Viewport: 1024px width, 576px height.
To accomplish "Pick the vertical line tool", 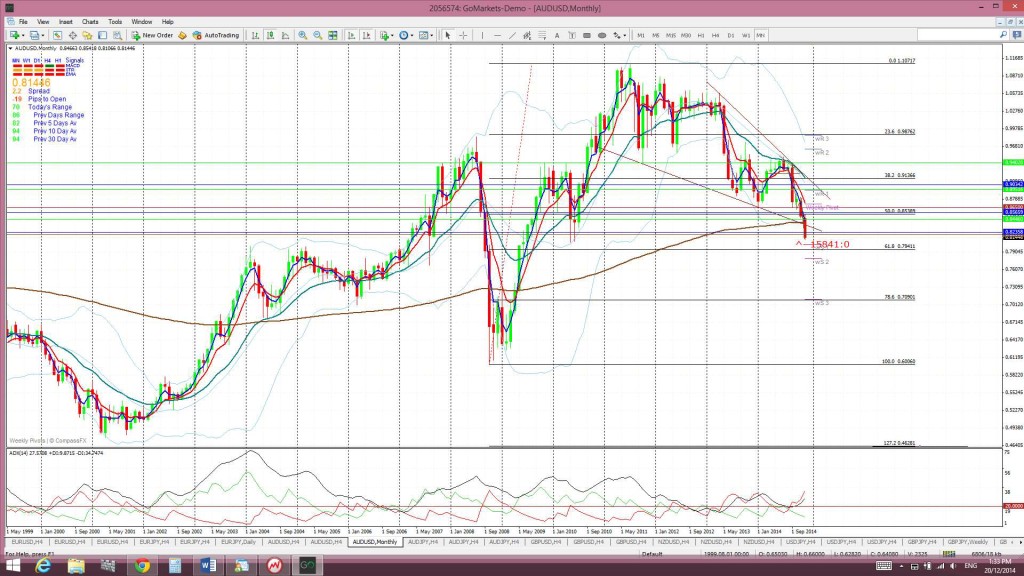I will [483, 35].
